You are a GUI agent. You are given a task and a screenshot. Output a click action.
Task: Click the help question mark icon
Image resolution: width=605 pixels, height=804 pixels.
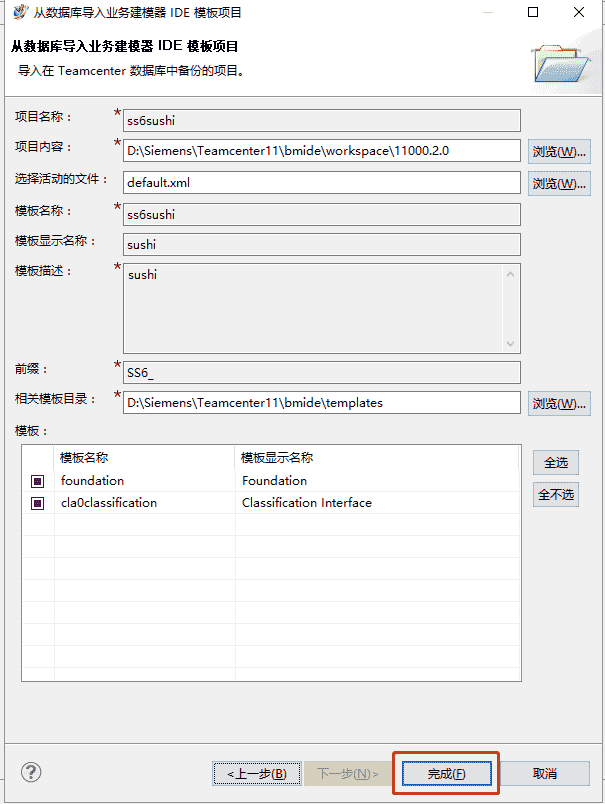[x=31, y=772]
